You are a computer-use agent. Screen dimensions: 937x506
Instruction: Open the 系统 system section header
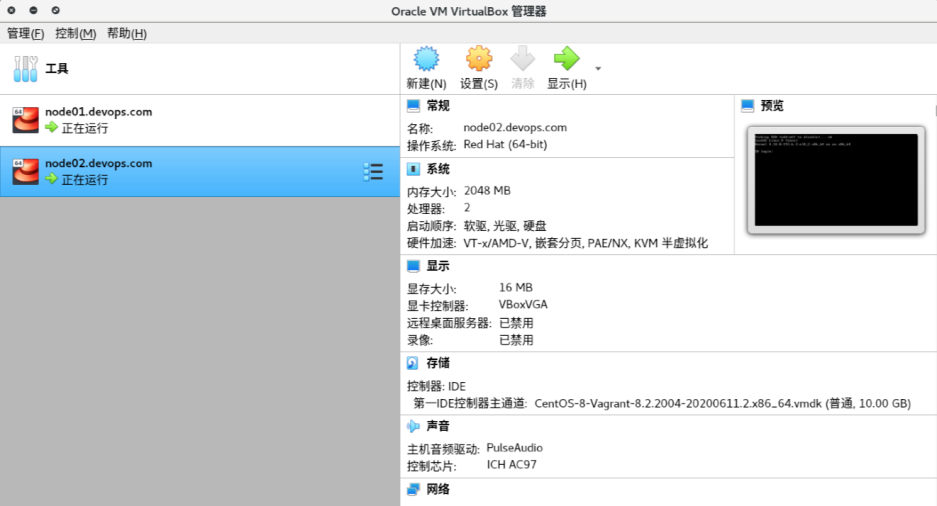(x=438, y=169)
